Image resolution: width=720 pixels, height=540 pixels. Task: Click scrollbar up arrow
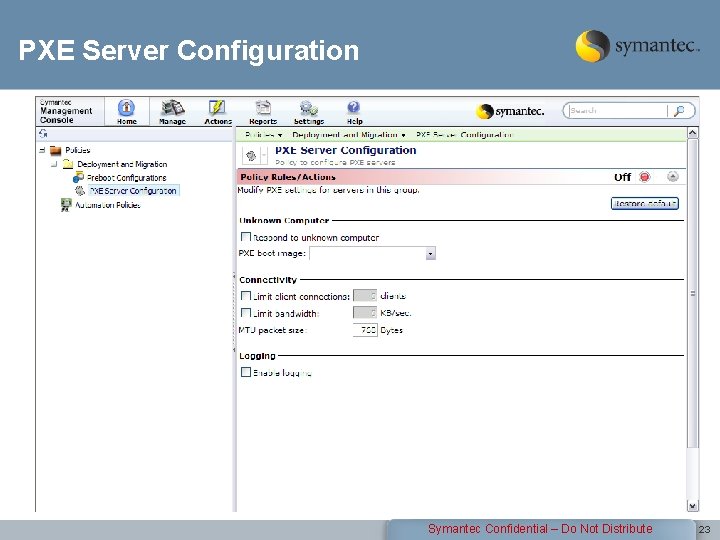692,133
